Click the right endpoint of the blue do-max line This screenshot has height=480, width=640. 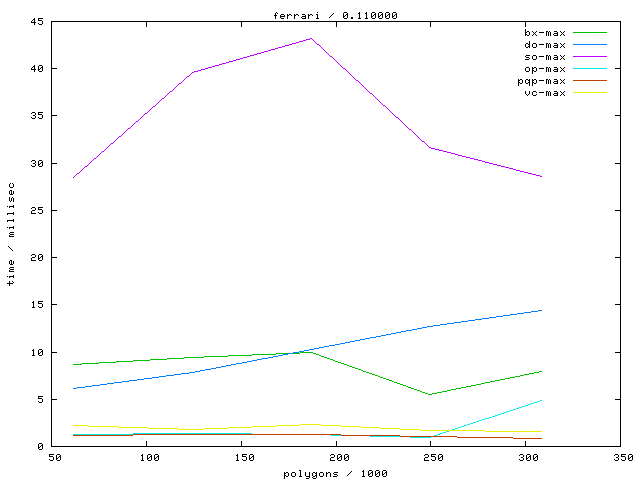542,310
